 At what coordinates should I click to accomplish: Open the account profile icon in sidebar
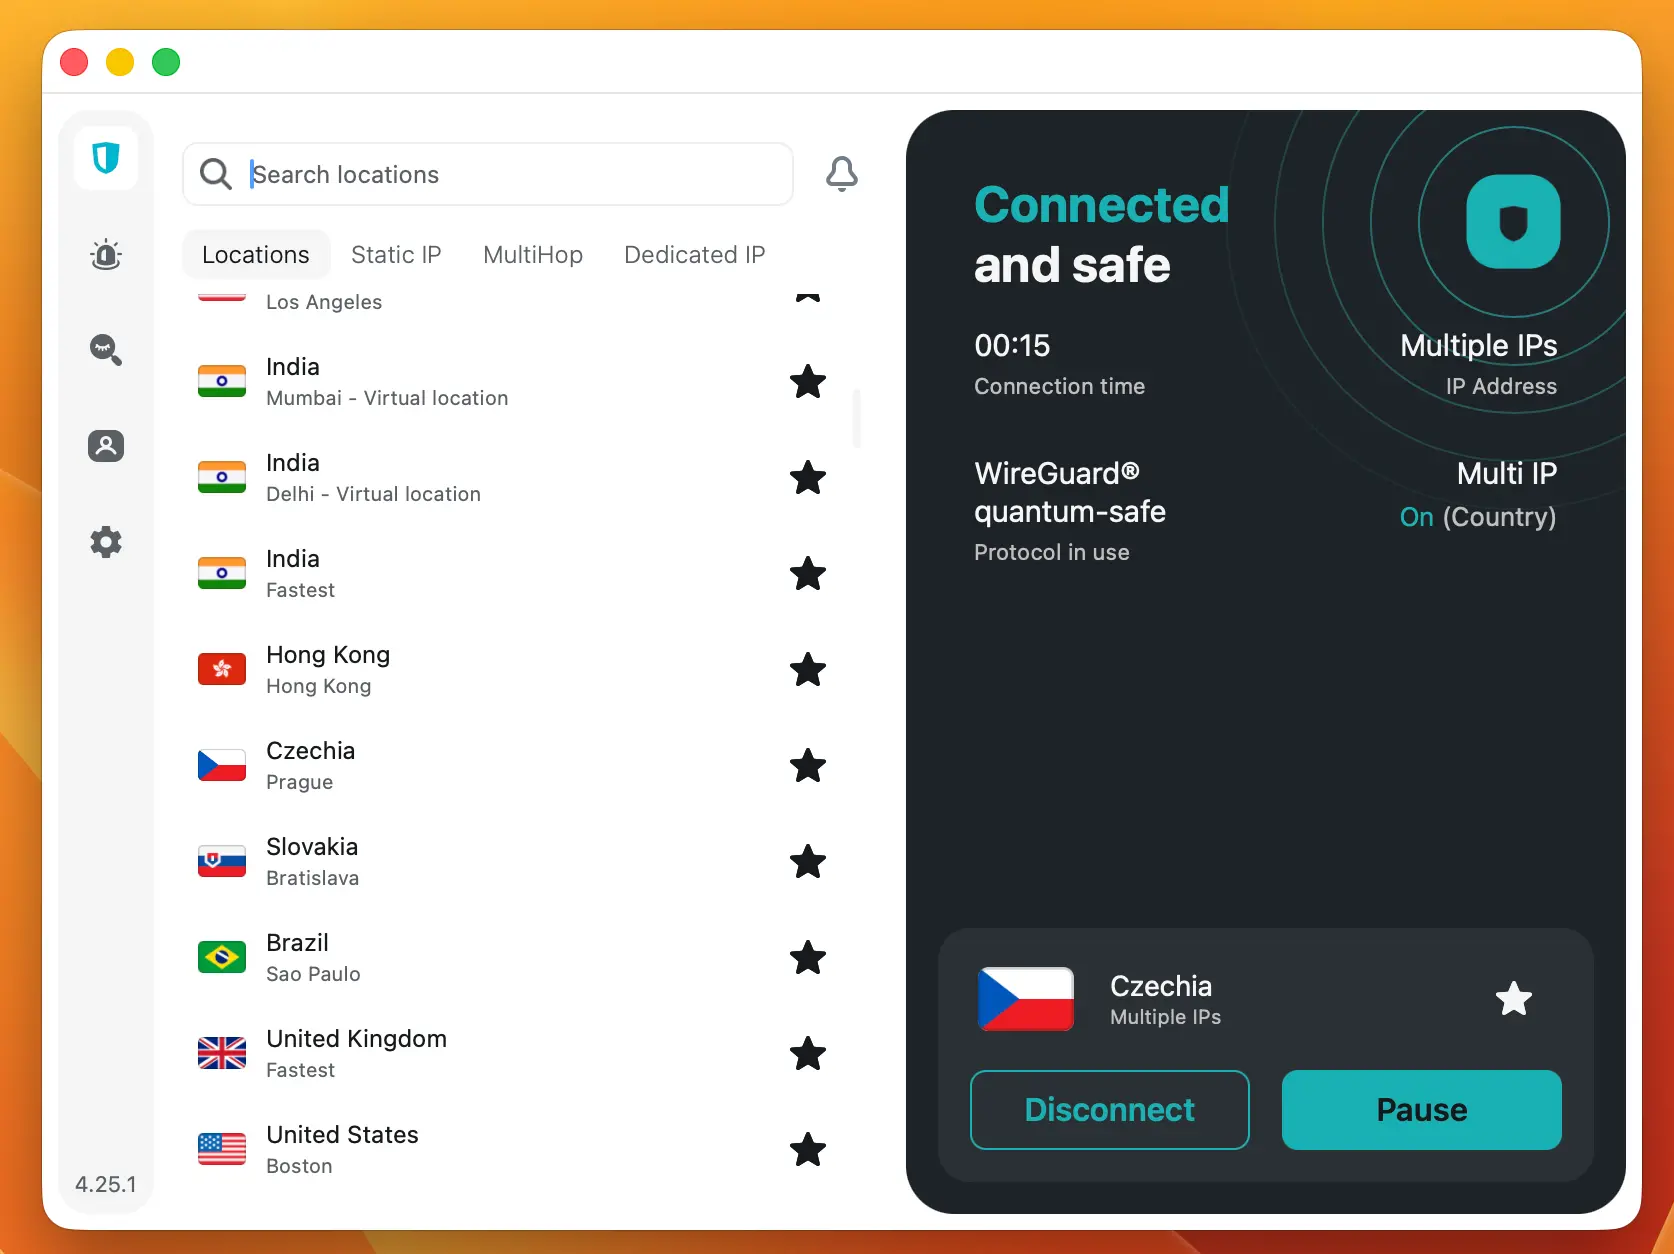point(105,446)
